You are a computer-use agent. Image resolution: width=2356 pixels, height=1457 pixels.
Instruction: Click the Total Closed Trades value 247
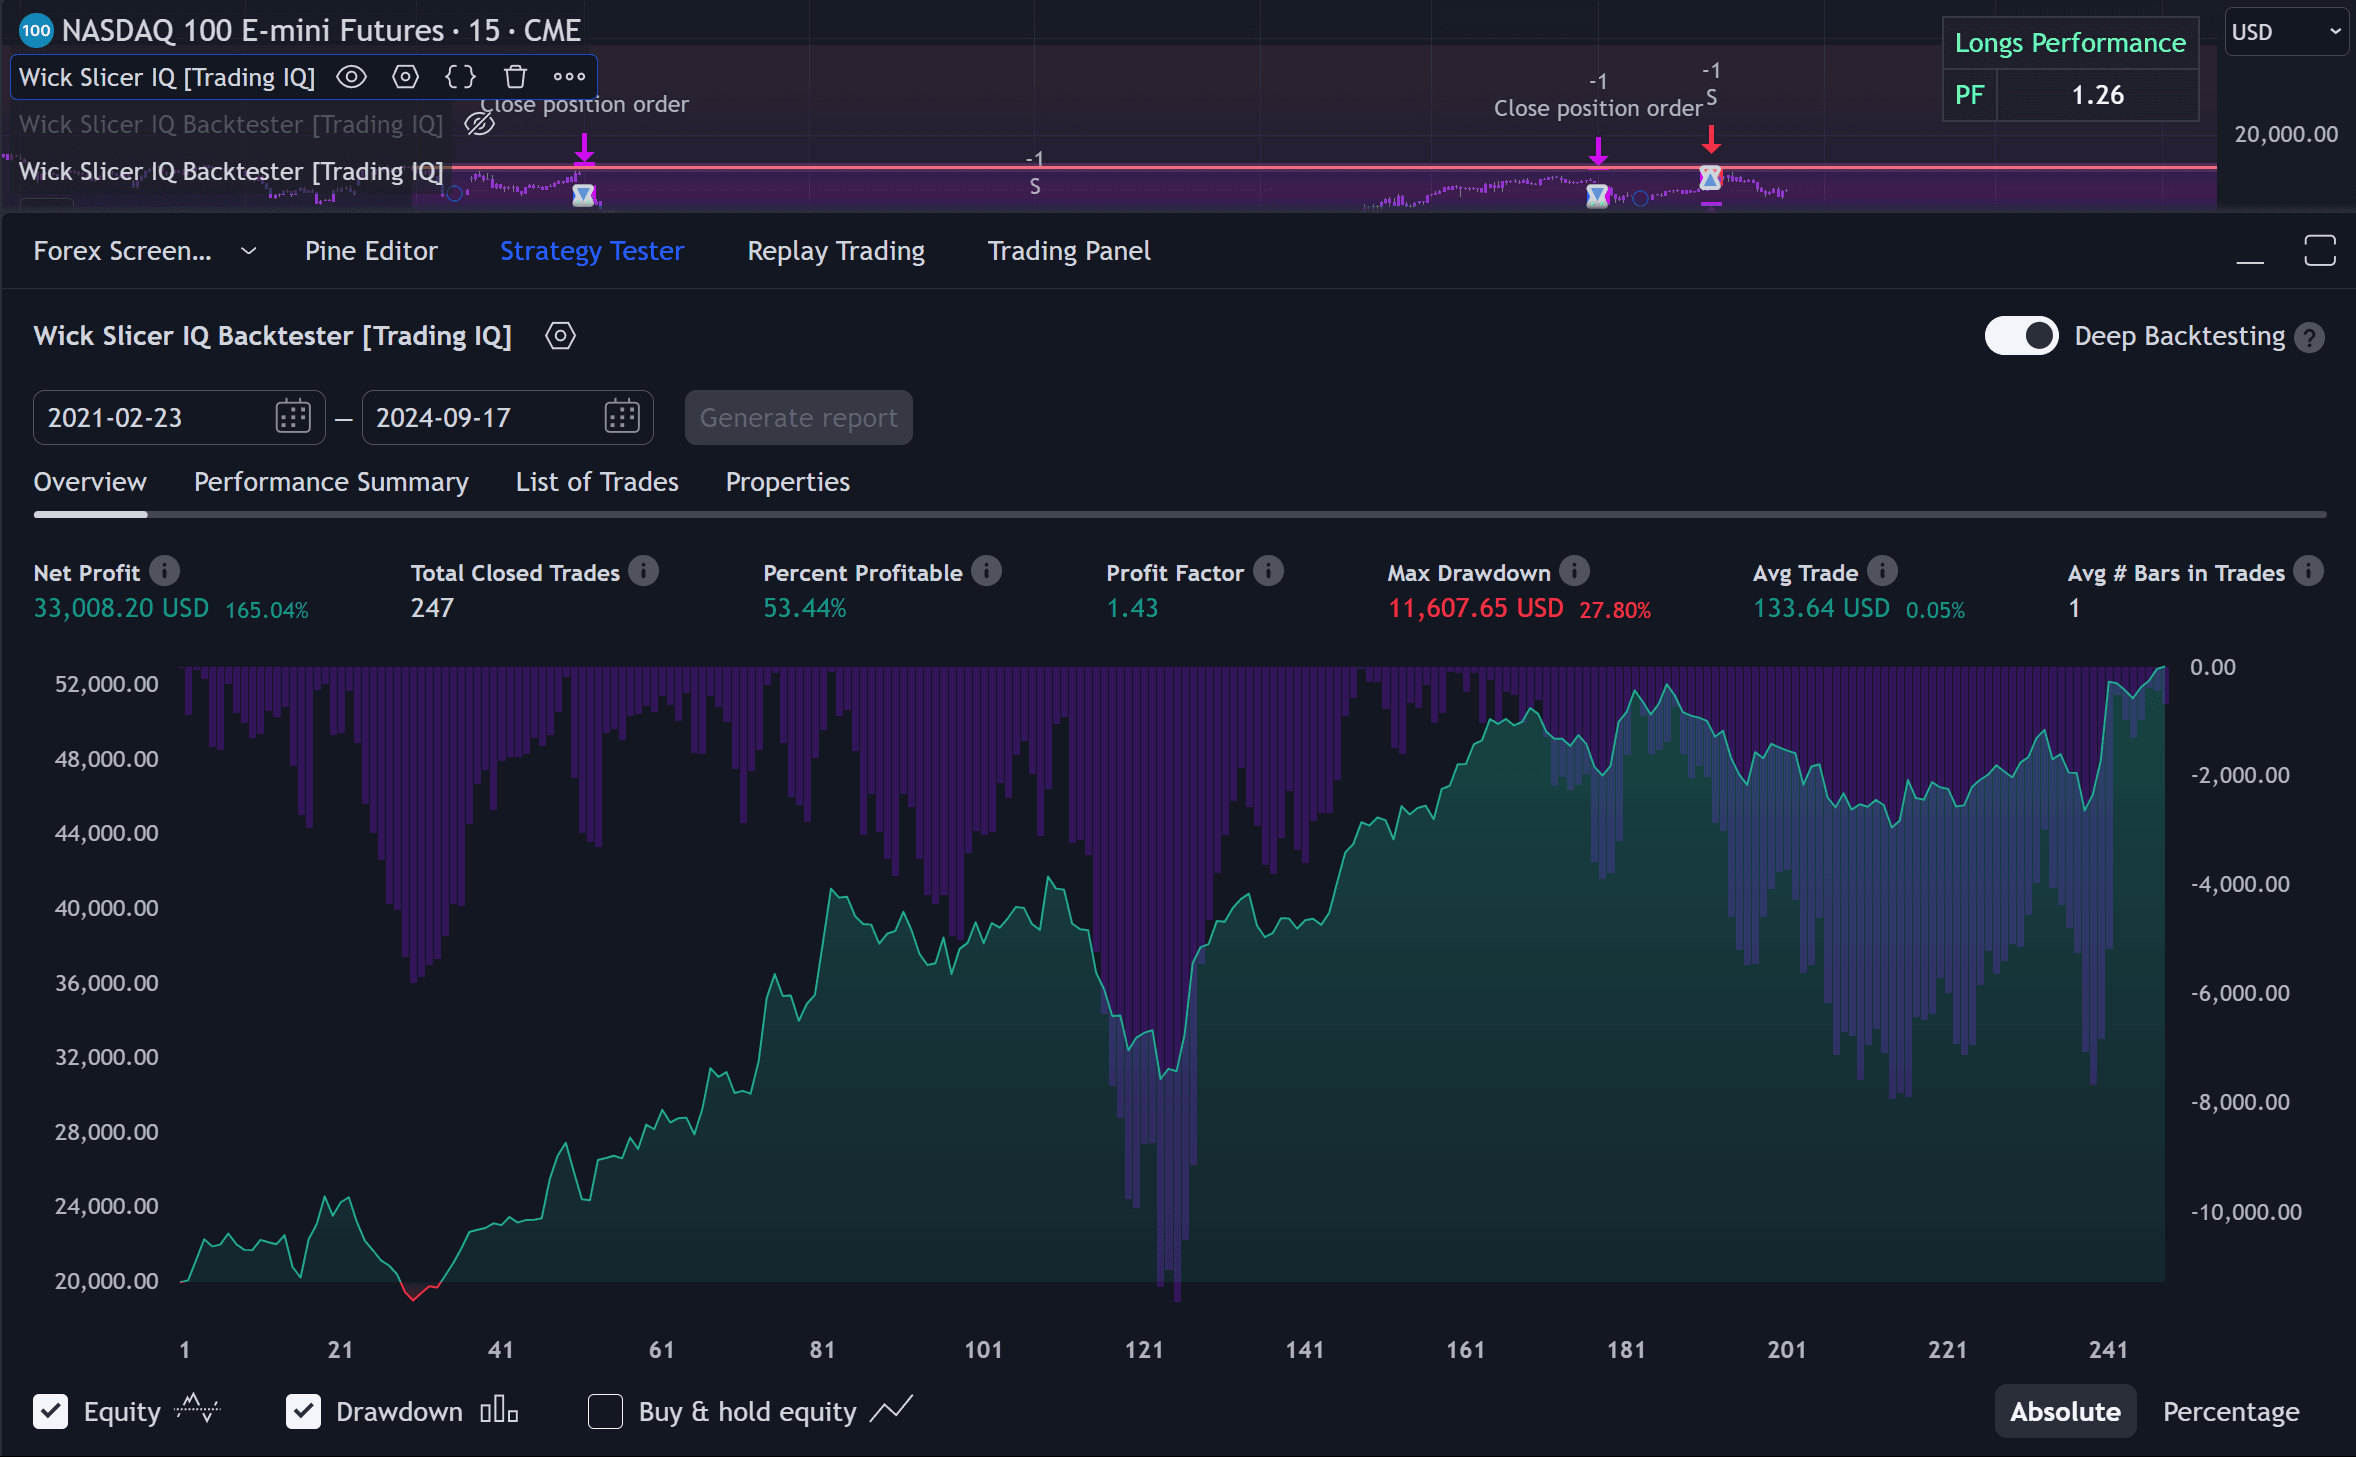point(432,608)
